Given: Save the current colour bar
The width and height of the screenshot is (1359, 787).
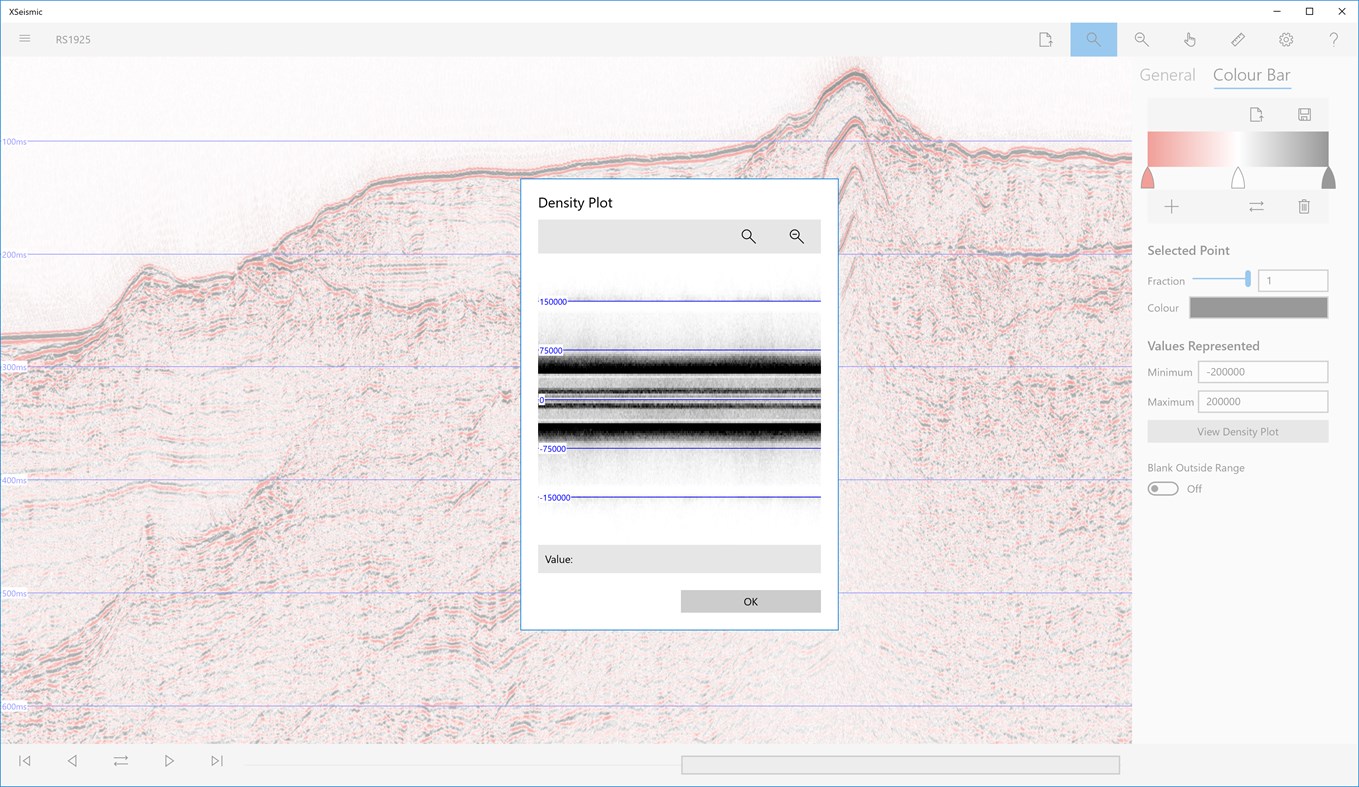Looking at the screenshot, I should tap(1304, 114).
